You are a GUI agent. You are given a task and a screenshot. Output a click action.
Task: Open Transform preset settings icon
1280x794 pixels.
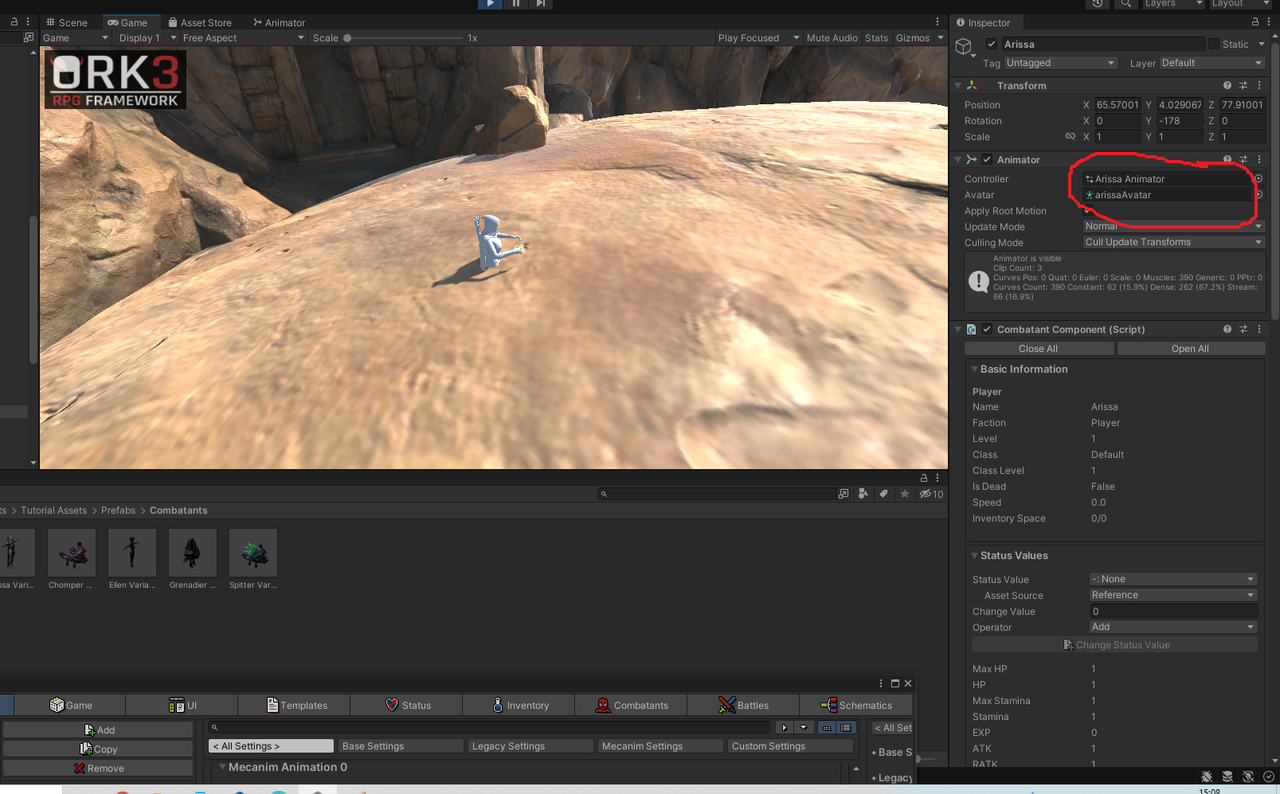(x=1244, y=86)
